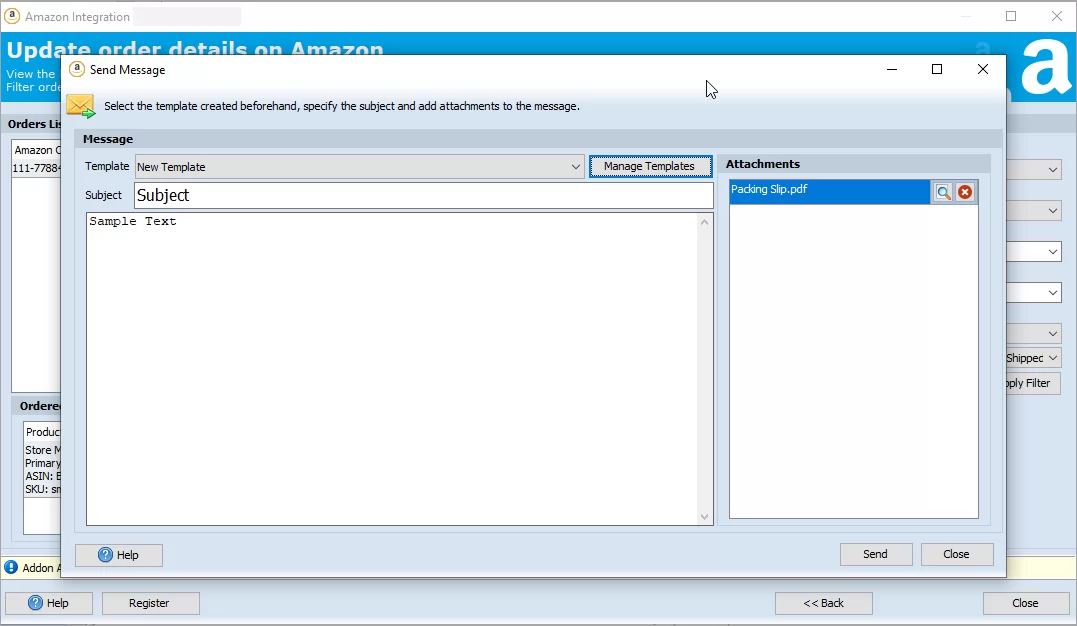Go back using the Back button
Viewport: 1077px width, 626px height.
pyautogui.click(x=823, y=603)
